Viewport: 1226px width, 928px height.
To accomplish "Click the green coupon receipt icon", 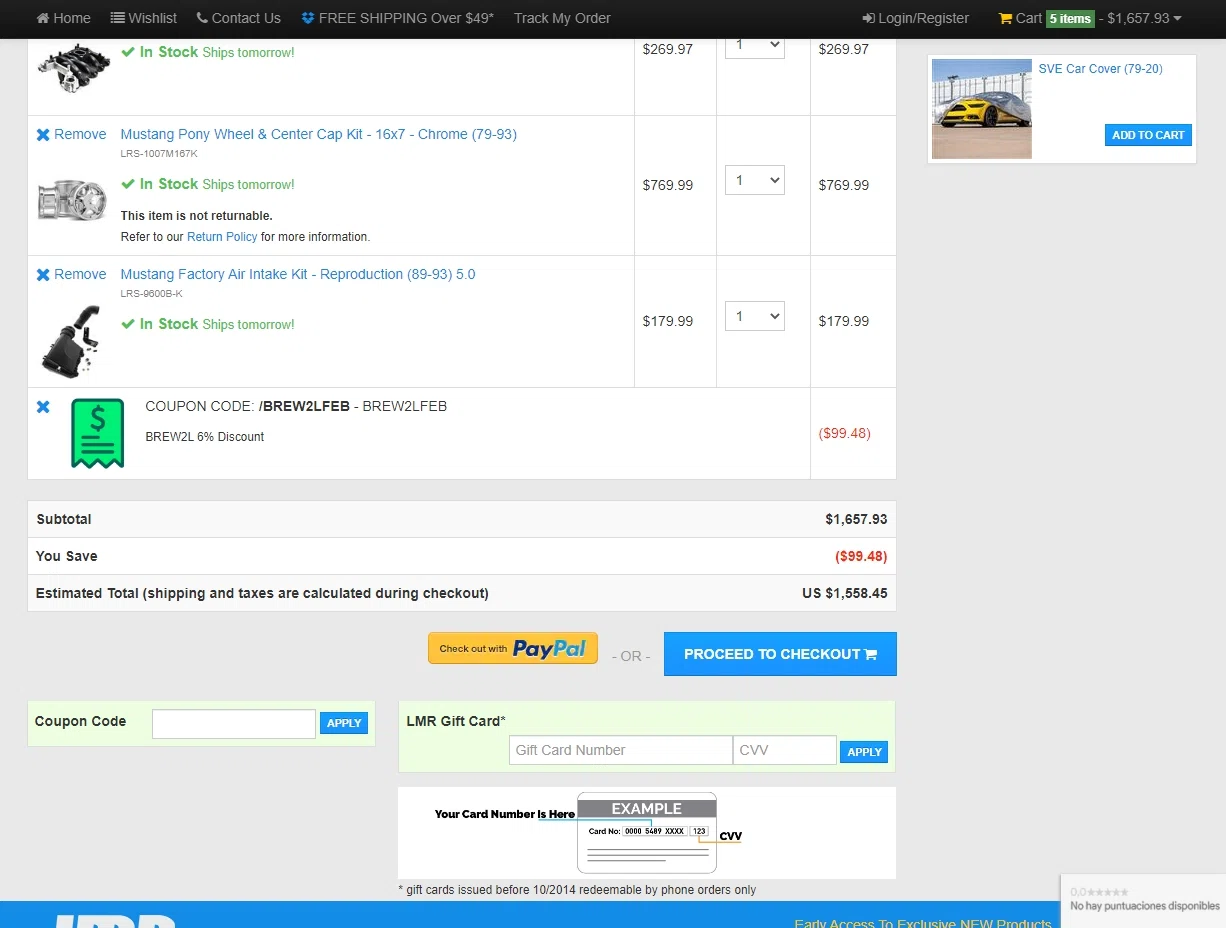I will (x=97, y=433).
